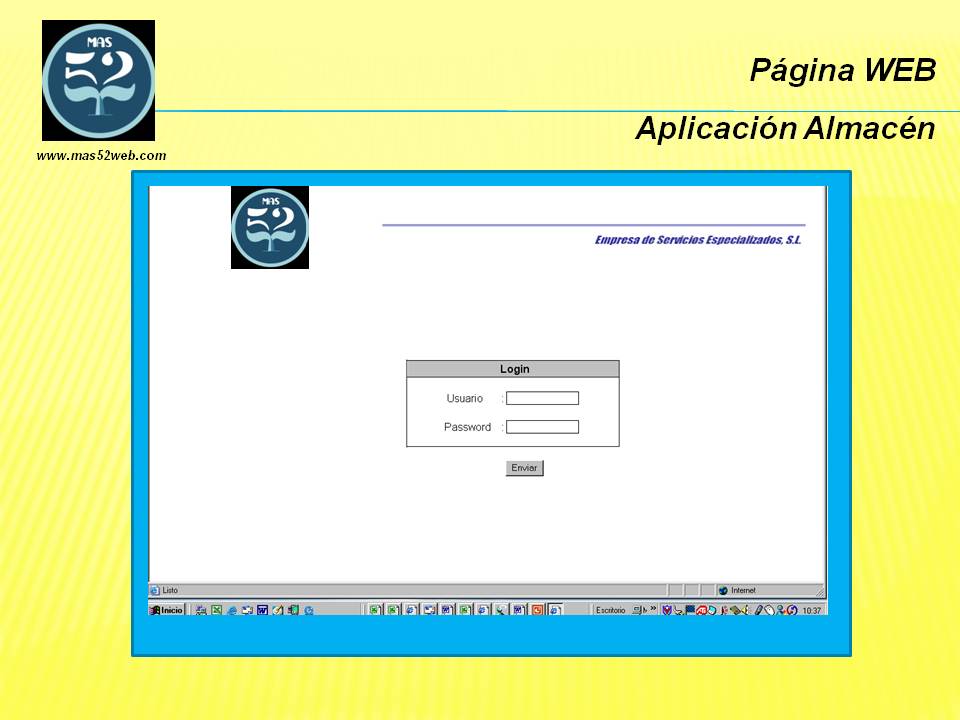
Task: Click the first Excel taskbar window button
Action: pyautogui.click(x=375, y=610)
